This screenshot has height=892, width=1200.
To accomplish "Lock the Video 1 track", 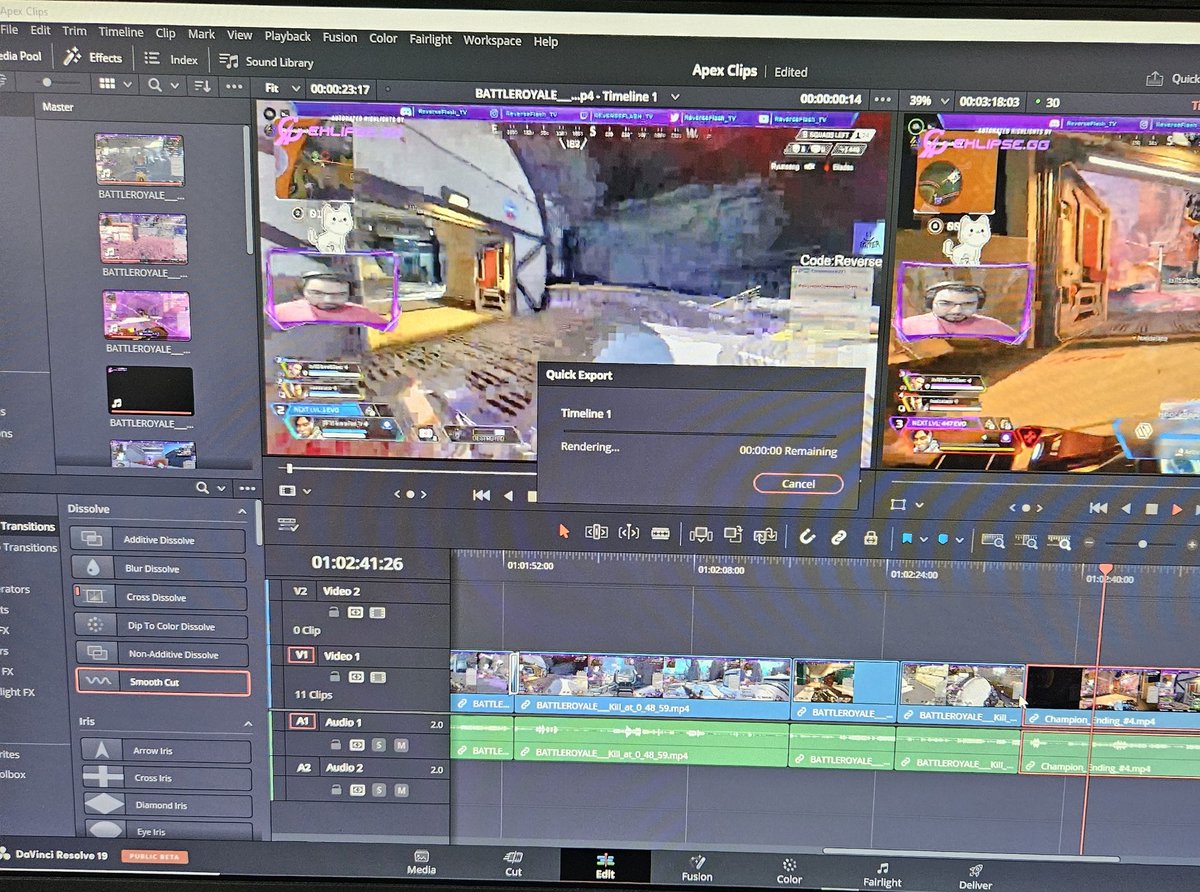I will [334, 677].
